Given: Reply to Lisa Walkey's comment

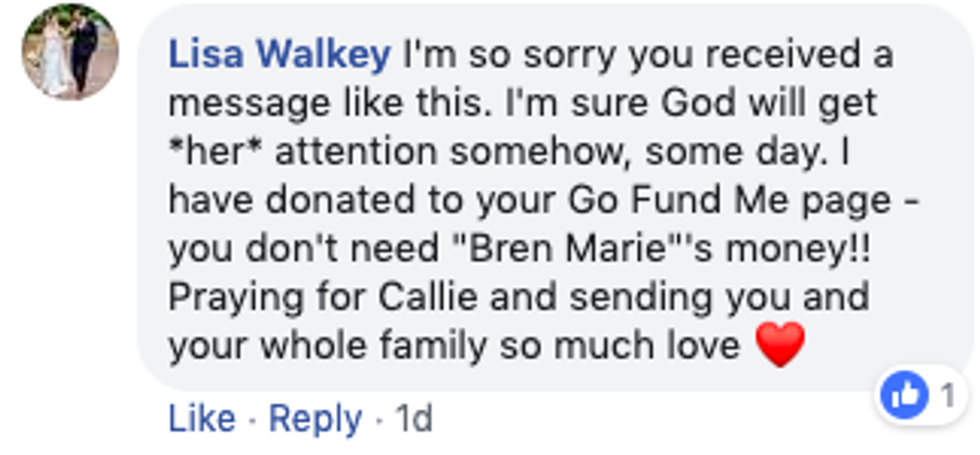Looking at the screenshot, I should pyautogui.click(x=316, y=419).
